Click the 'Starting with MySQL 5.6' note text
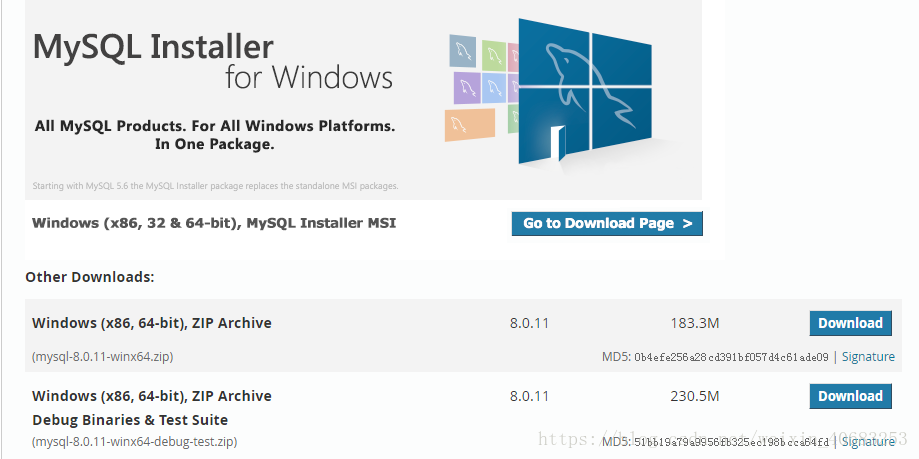Image resolution: width=919 pixels, height=459 pixels. point(215,186)
